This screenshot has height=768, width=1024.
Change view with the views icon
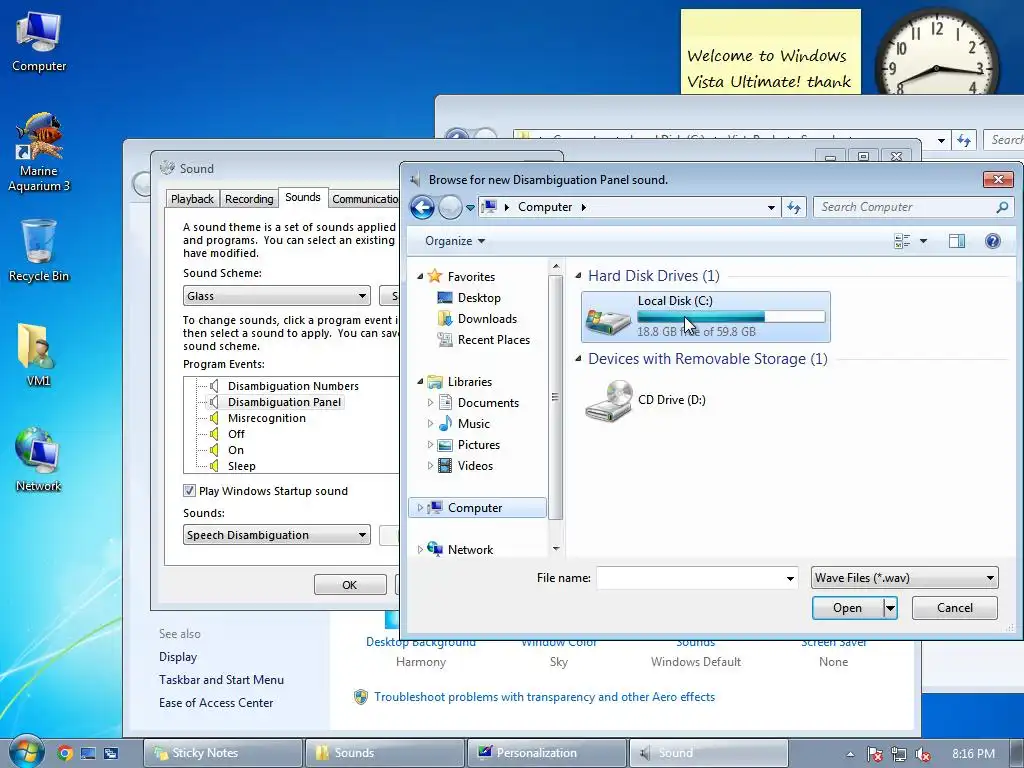[902, 241]
